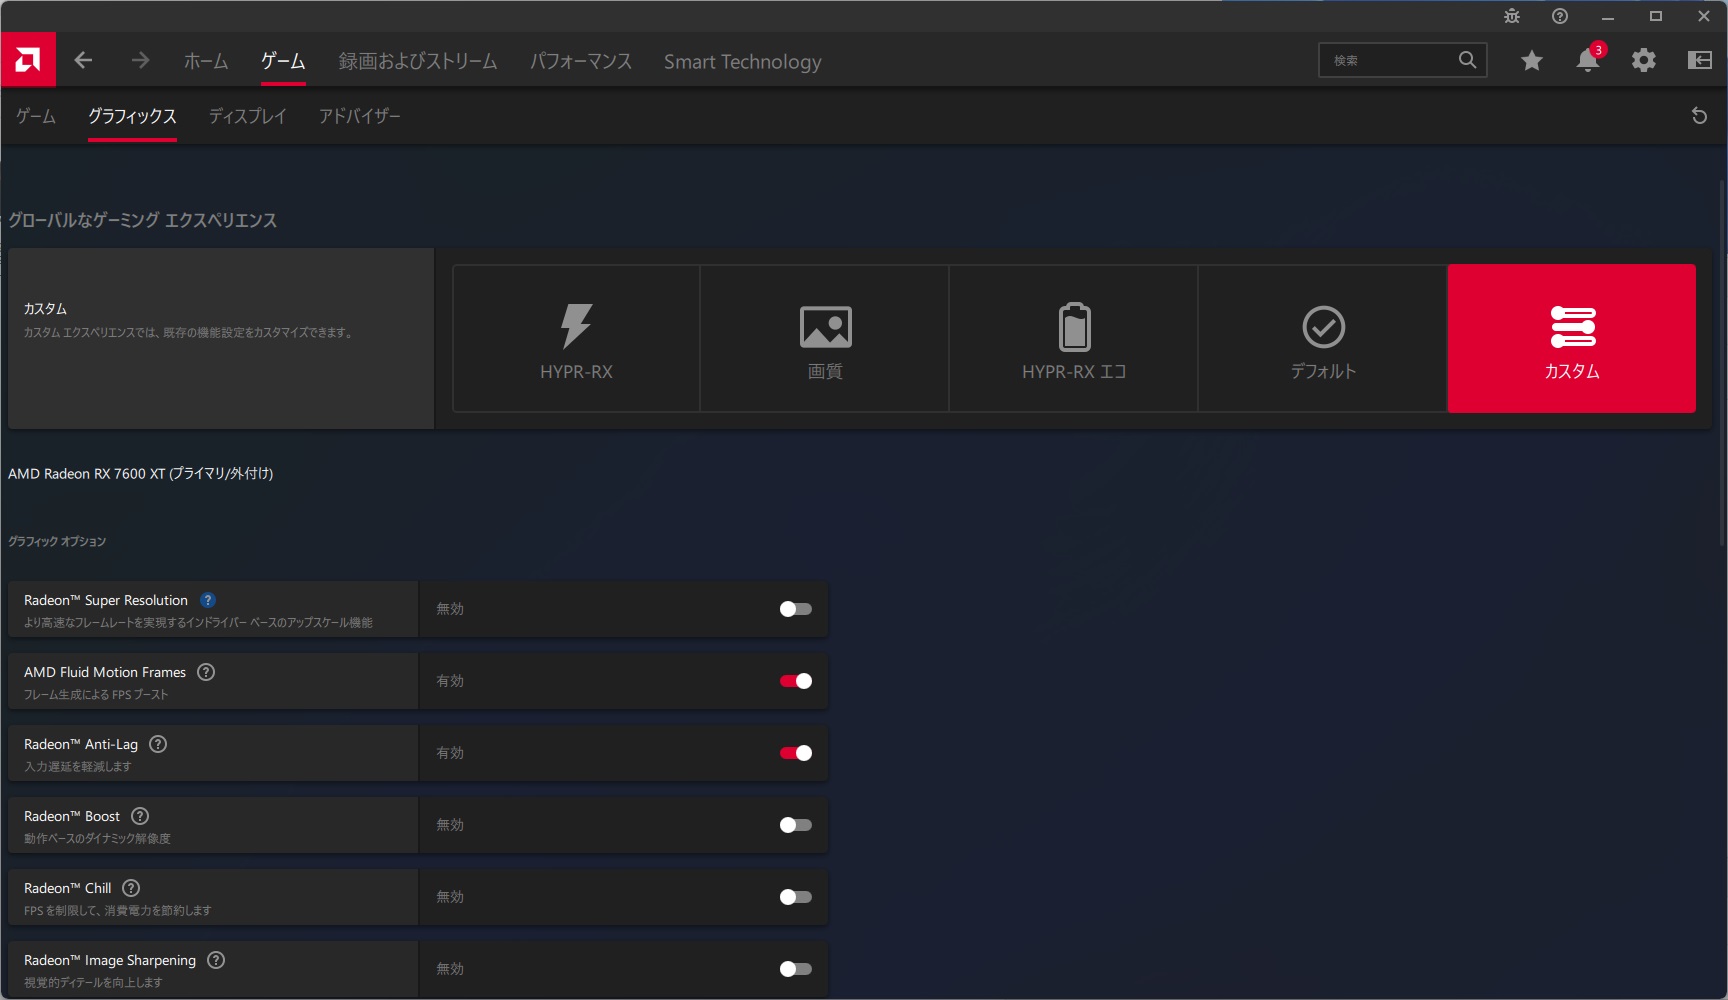Select the デフォルト profile
Screen dimensions: 1728x1000
[x=1323, y=338]
